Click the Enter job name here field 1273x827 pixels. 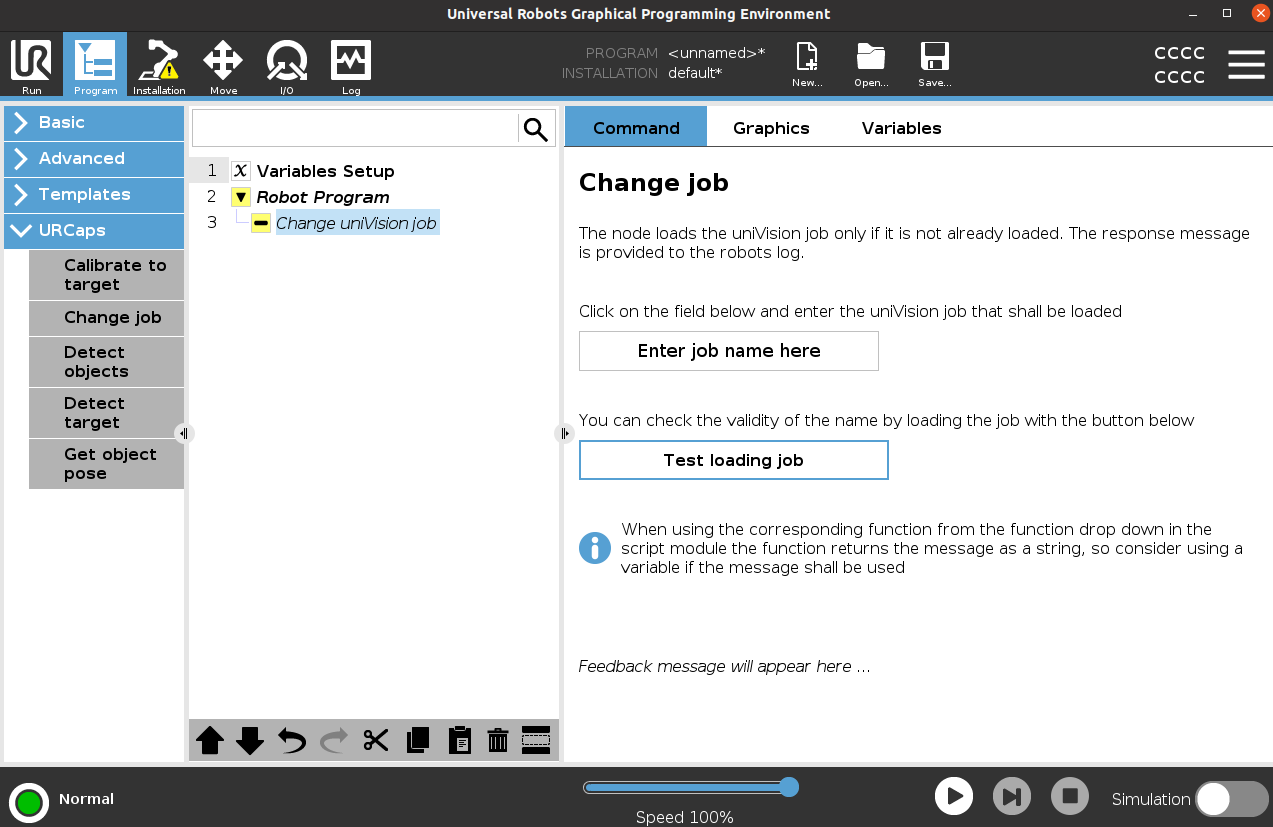728,351
